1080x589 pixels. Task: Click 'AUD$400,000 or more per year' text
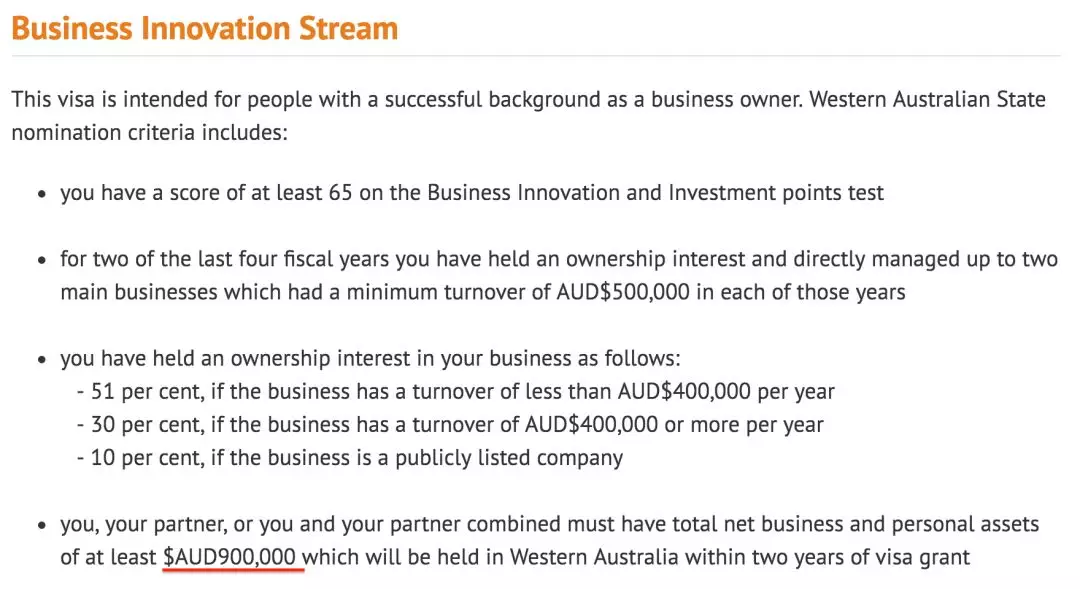pos(674,424)
